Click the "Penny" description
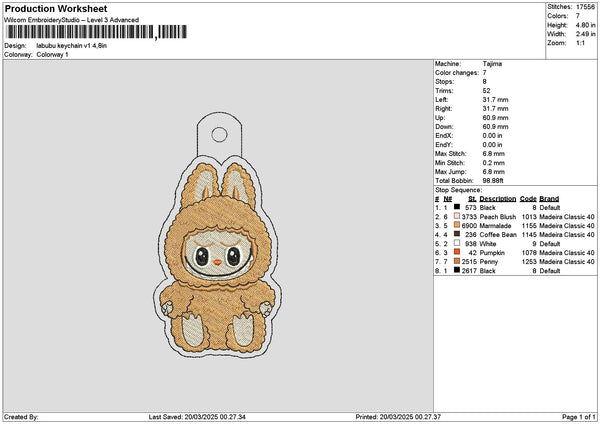The height and width of the screenshot is (424, 600). [x=489, y=262]
